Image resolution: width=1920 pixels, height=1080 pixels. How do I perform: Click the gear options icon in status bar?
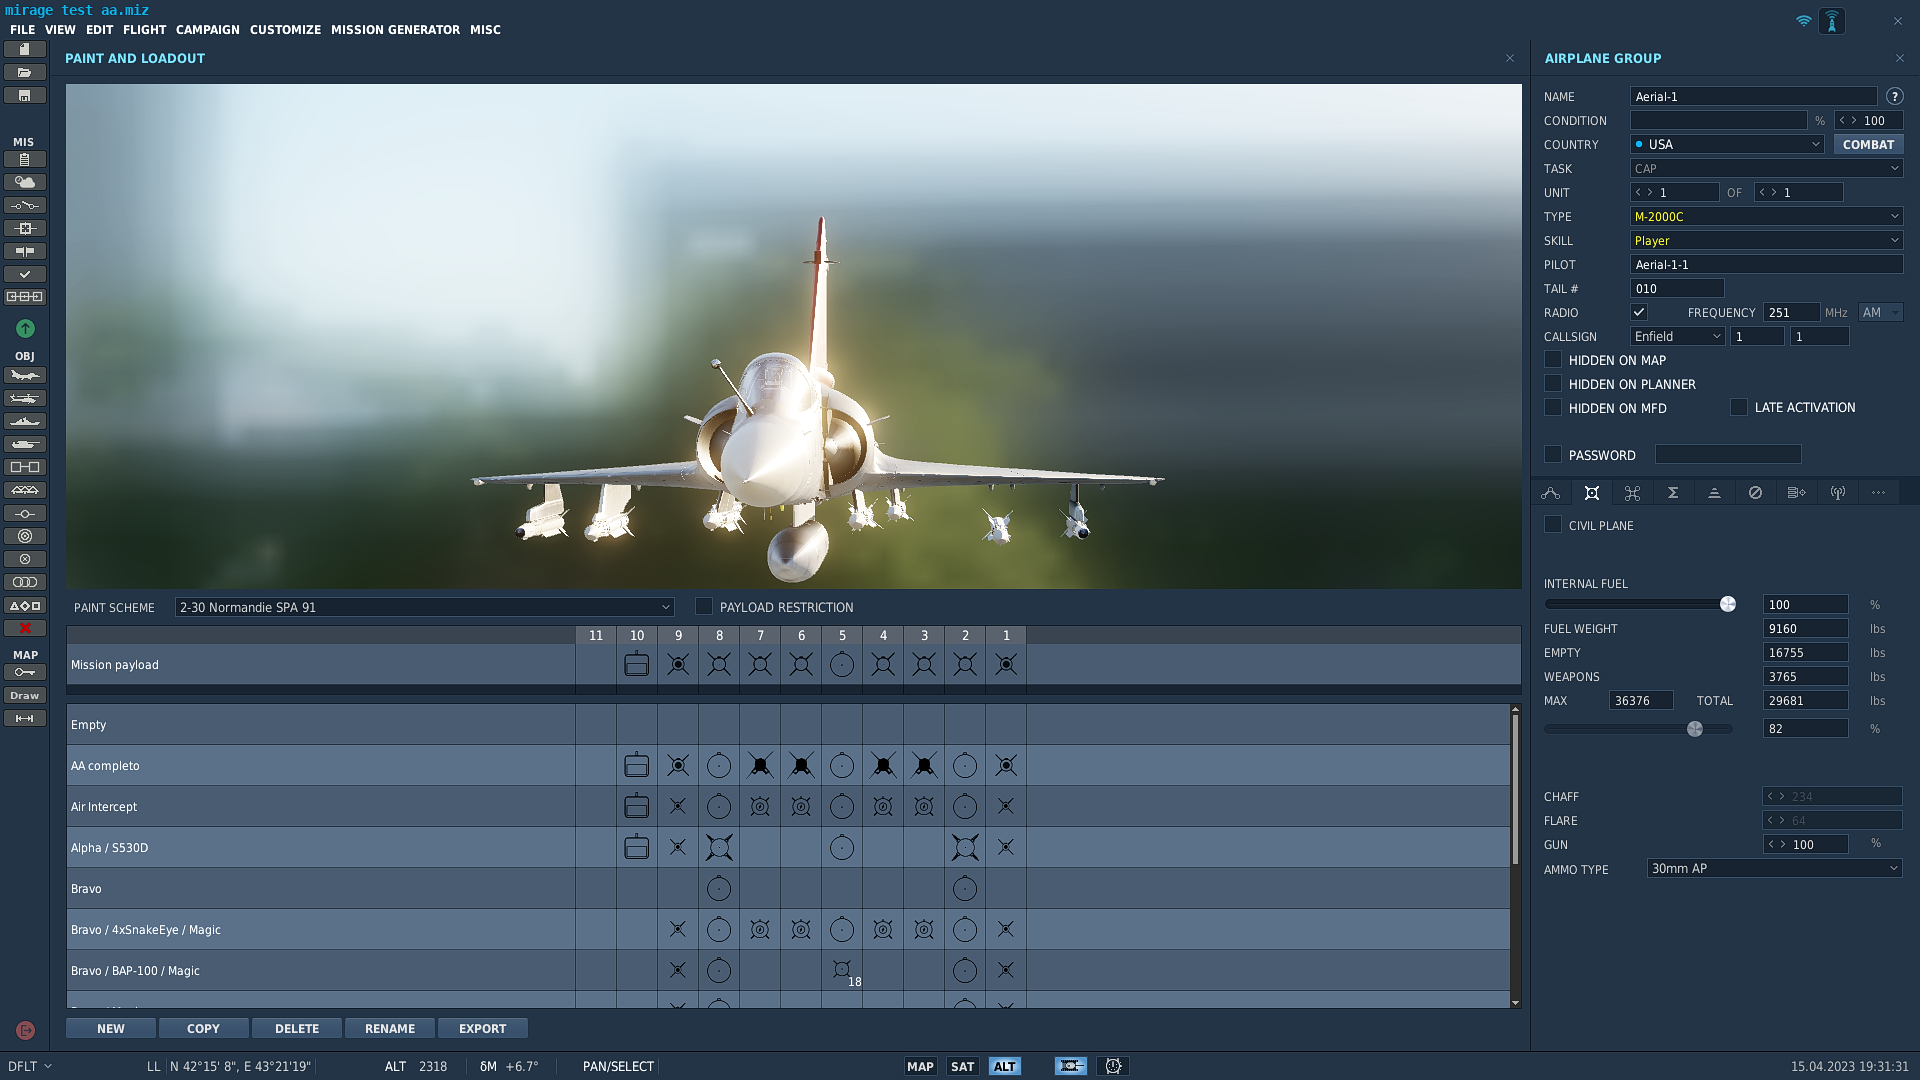1113,1066
